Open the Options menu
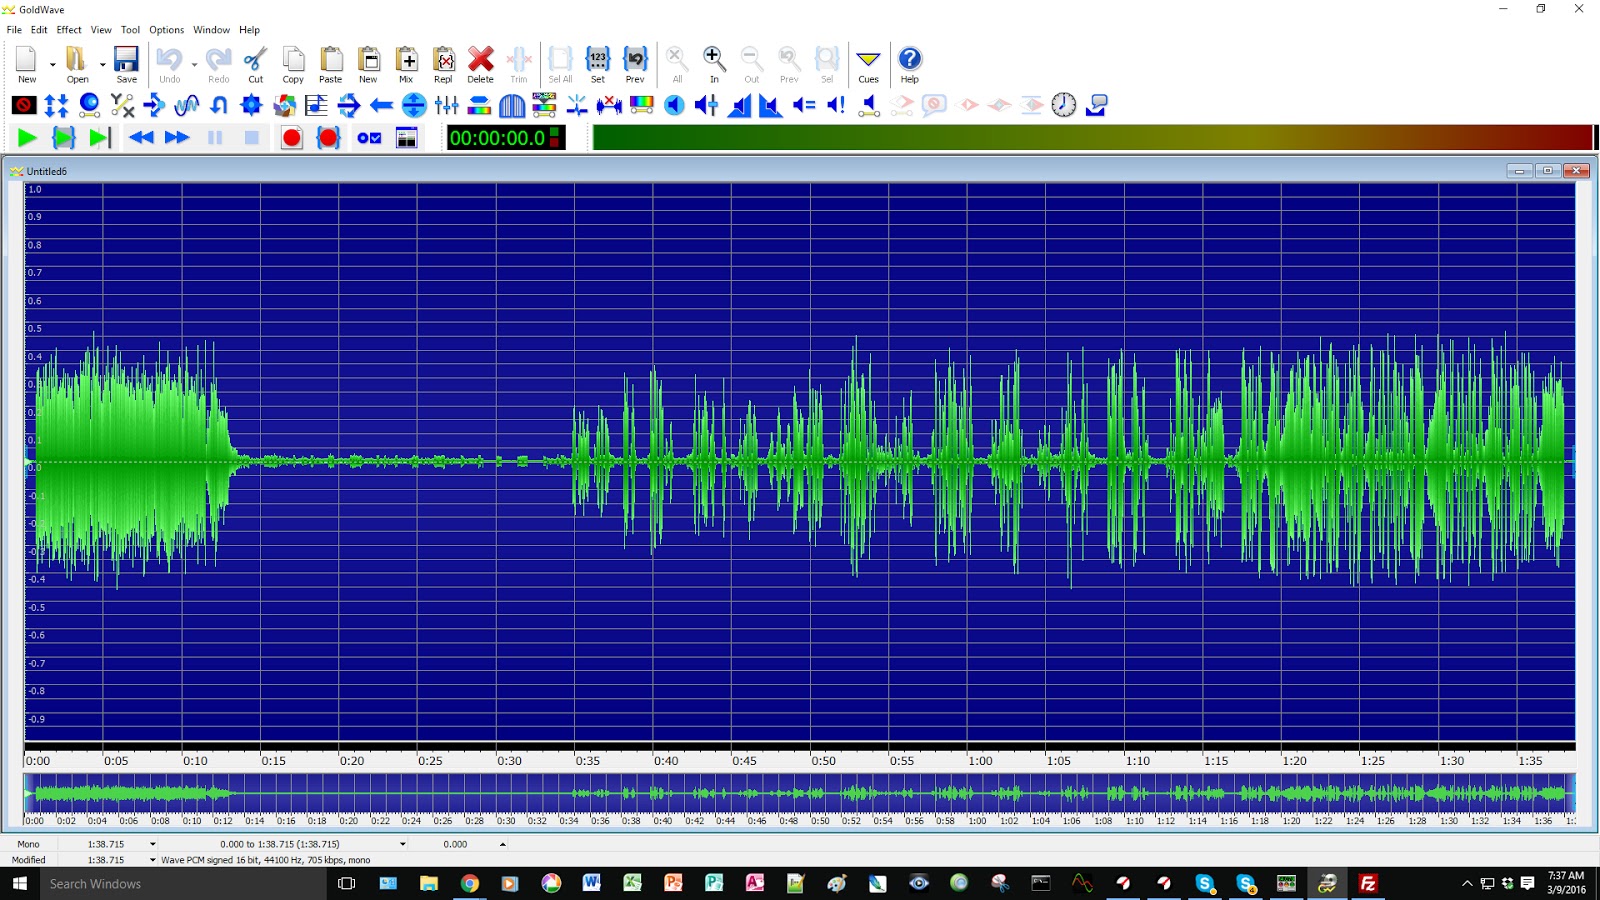Image resolution: width=1600 pixels, height=900 pixels. (x=166, y=30)
